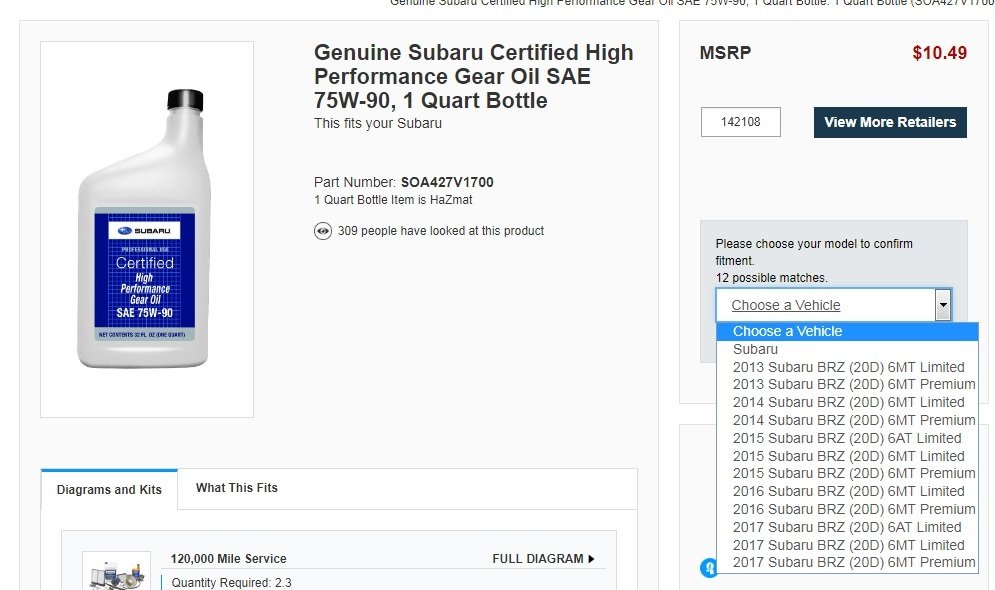Select 2015 Subaru BRZ 6AT Limited option
Image resolution: width=995 pixels, height=590 pixels.
coord(848,438)
